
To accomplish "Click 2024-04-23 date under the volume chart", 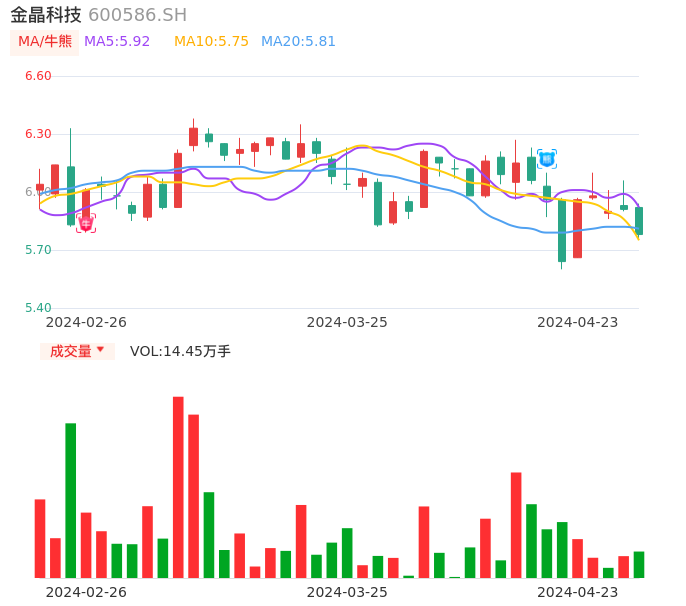I will point(578,592).
